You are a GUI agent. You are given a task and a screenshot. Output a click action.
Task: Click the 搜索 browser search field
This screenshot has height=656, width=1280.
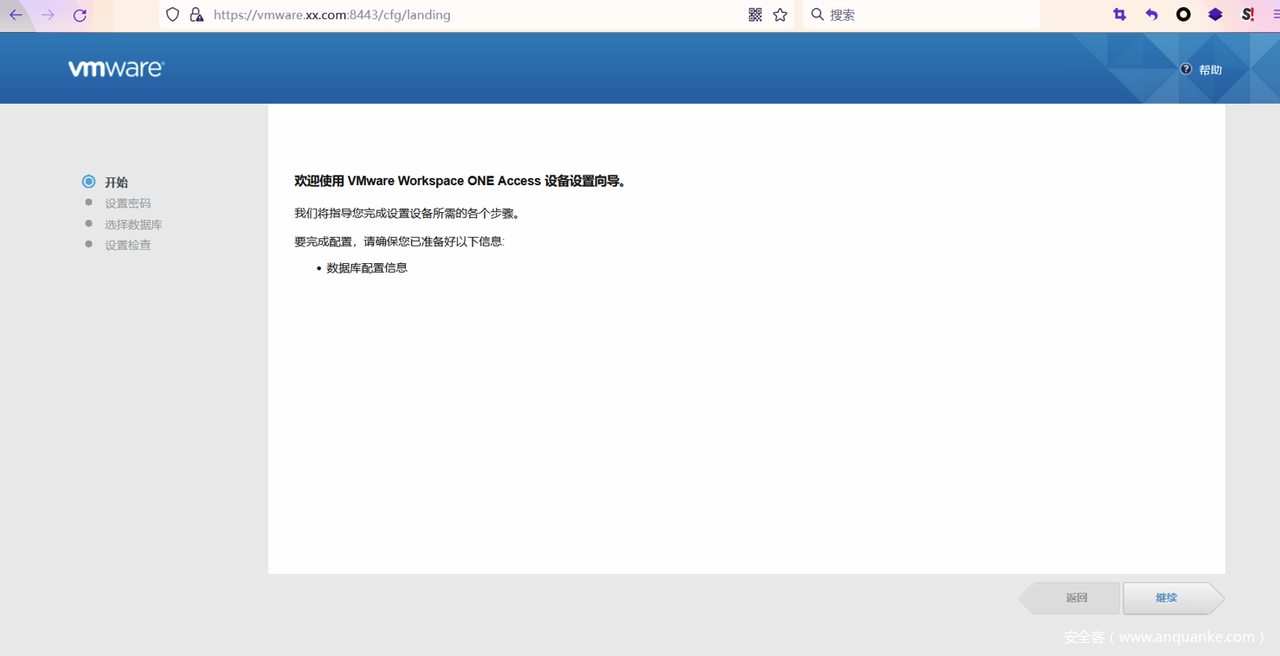(x=920, y=15)
